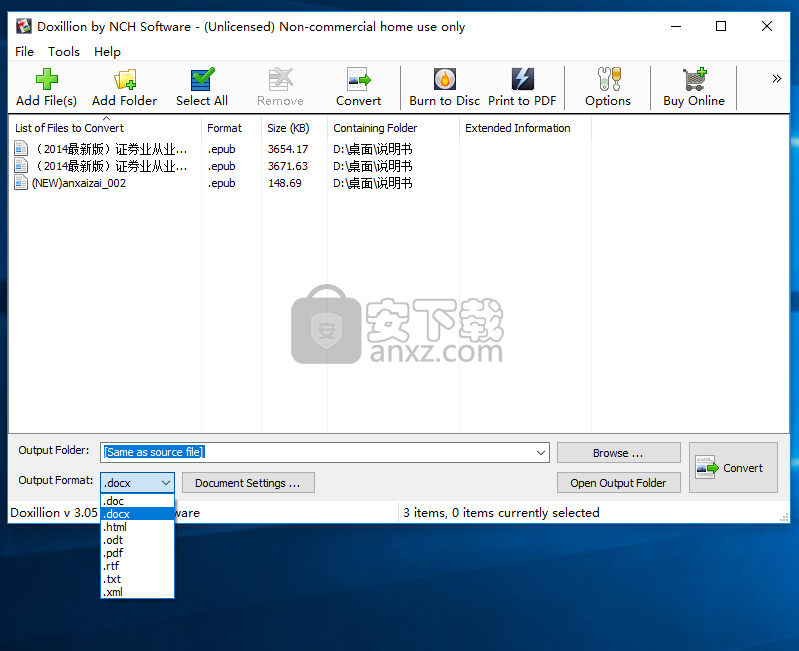Click the Containing Folder column header
Viewport: 799px width, 651px height.
click(x=393, y=128)
